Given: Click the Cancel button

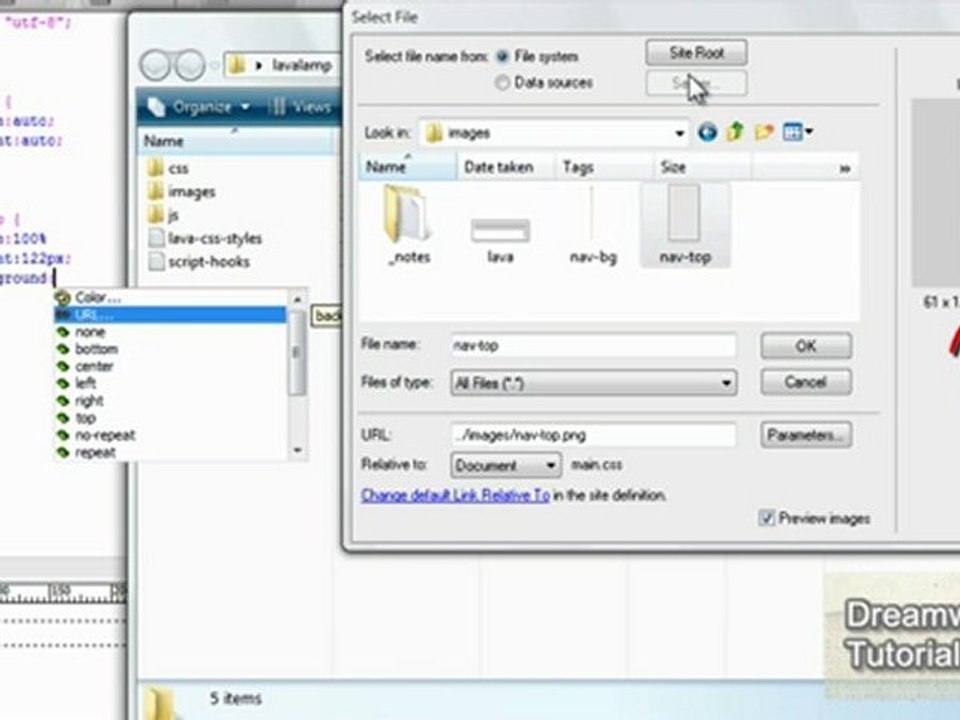Looking at the screenshot, I should coord(806,383).
